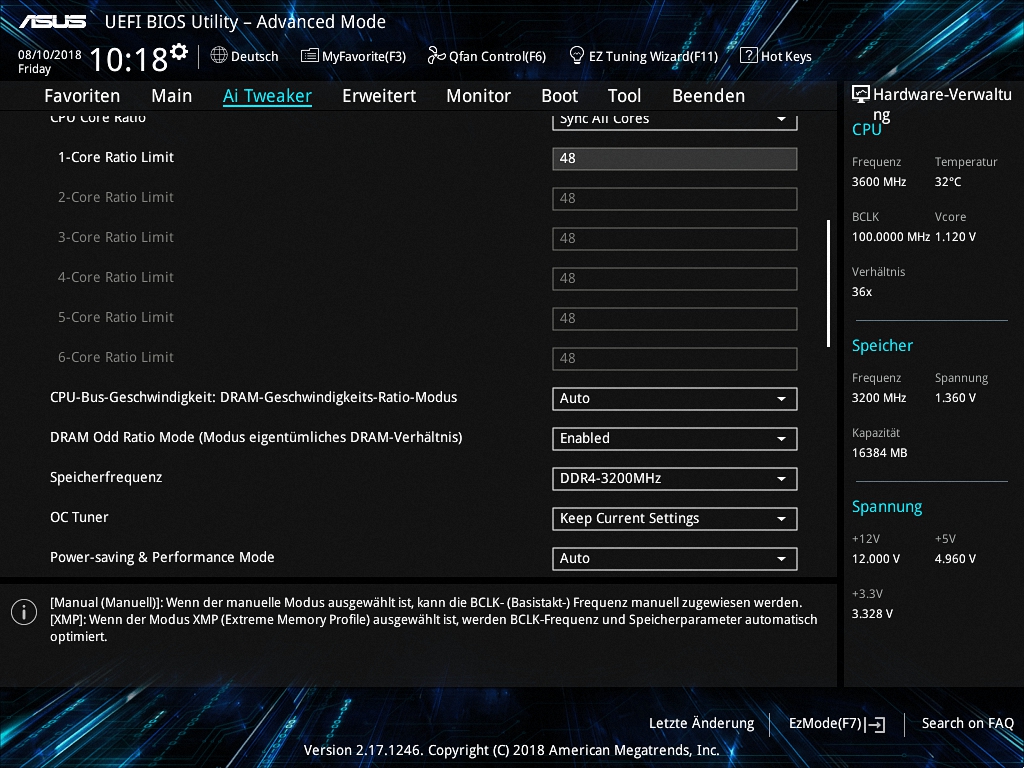The image size is (1024, 768).
Task: Select the Ai Tweaker tab
Action: point(267,95)
